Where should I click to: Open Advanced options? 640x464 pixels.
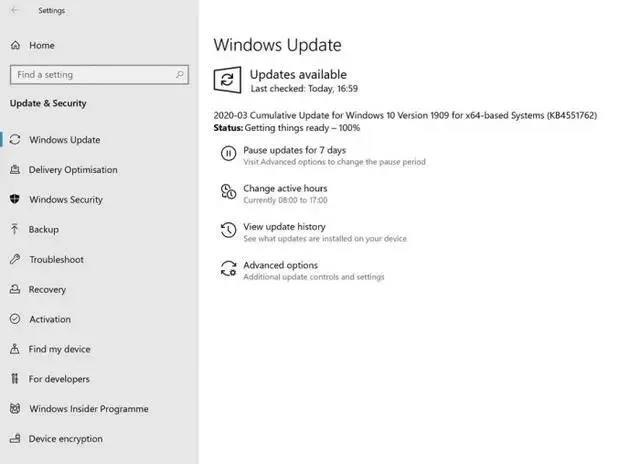280,265
